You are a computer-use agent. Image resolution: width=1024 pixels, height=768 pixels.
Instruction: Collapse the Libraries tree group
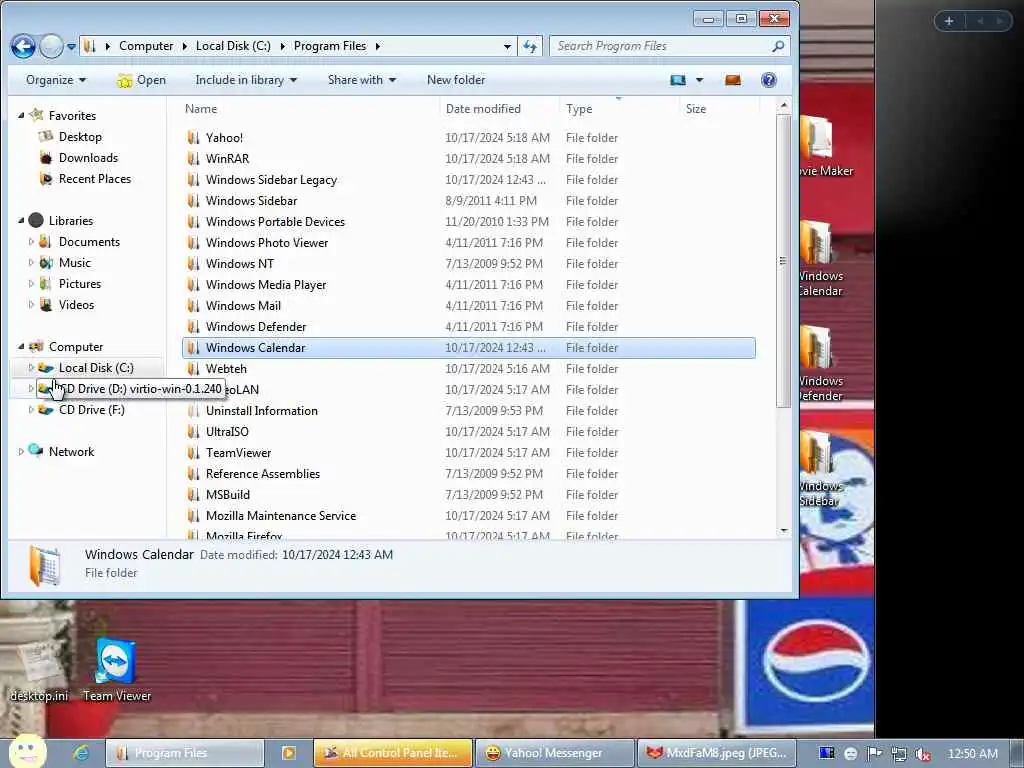coord(21,221)
